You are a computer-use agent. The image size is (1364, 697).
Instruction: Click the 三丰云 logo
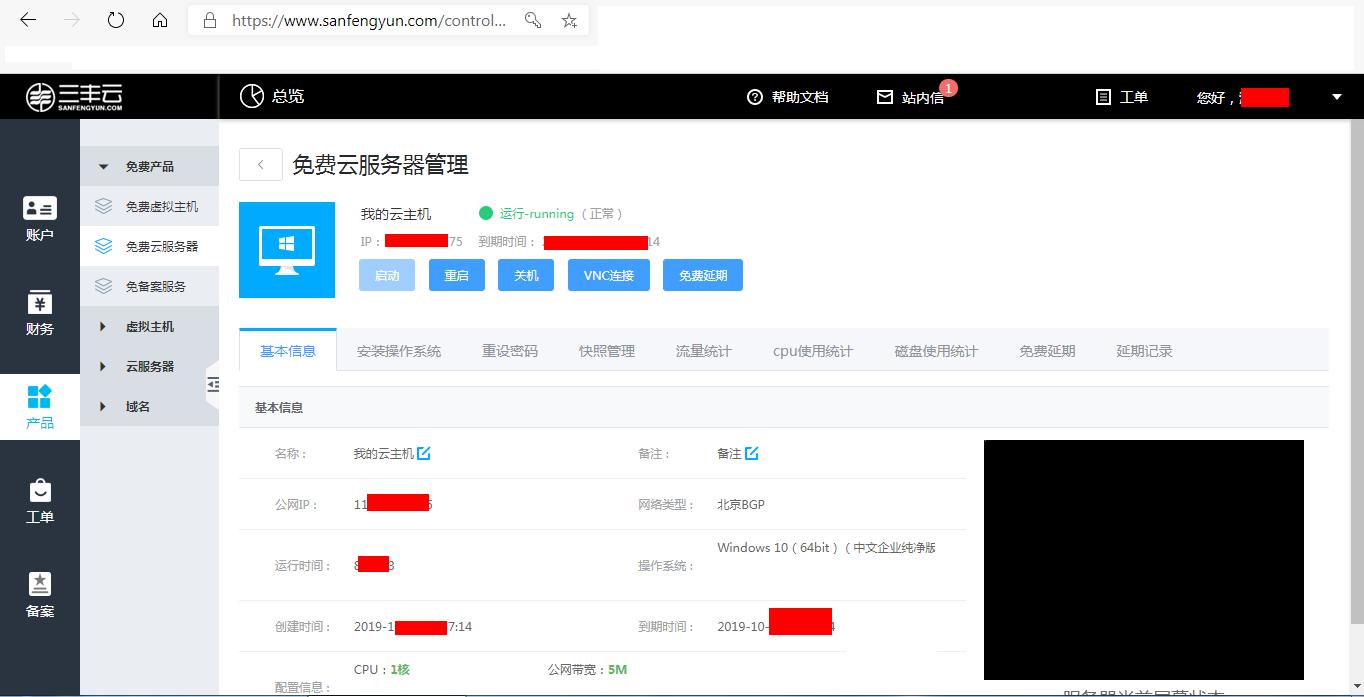(71, 95)
